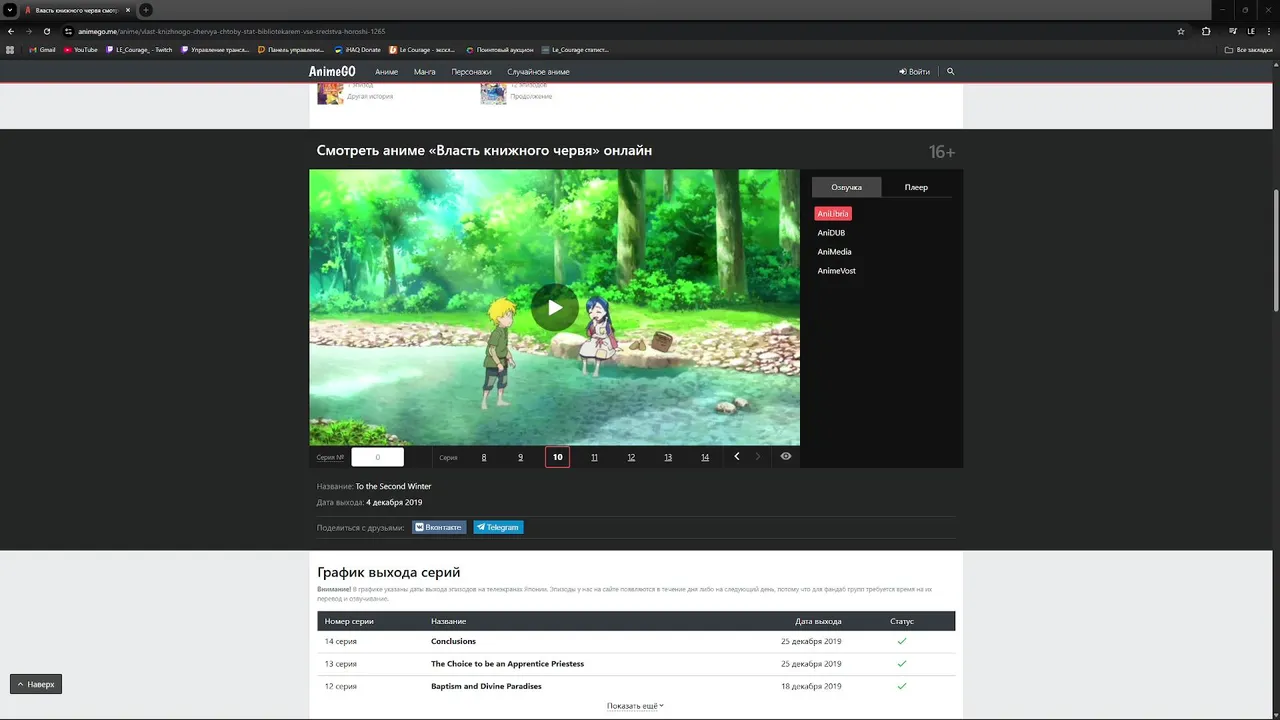1280x720 pixels.
Task: Play the anime video
Action: click(554, 307)
